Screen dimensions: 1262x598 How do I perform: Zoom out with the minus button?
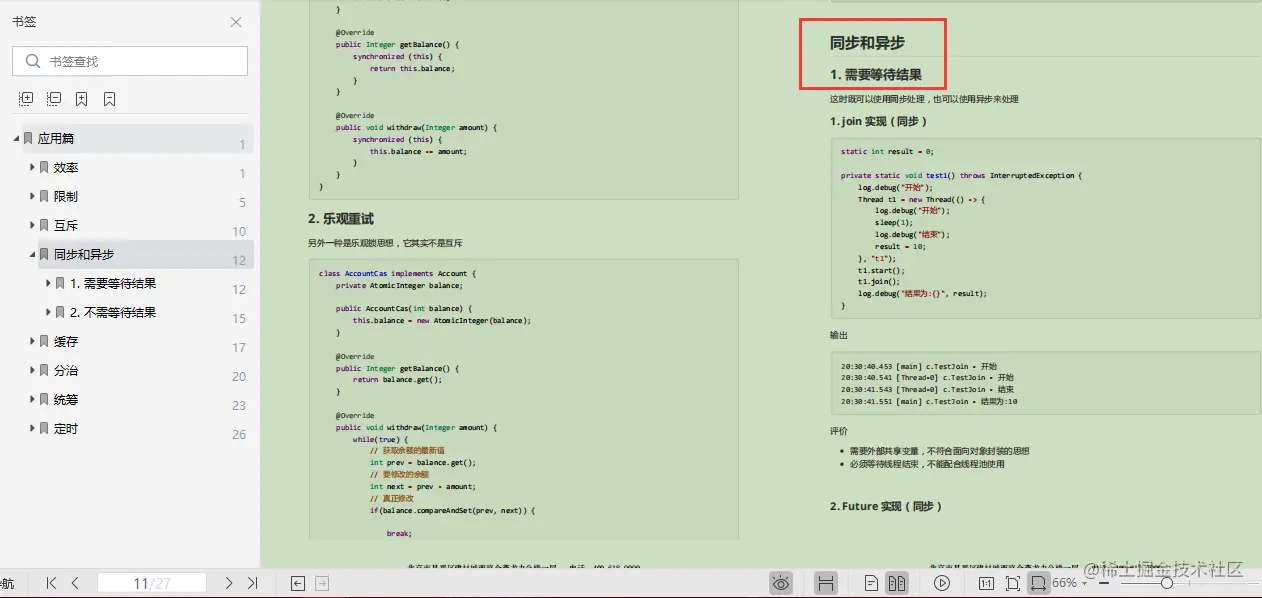point(1105,583)
